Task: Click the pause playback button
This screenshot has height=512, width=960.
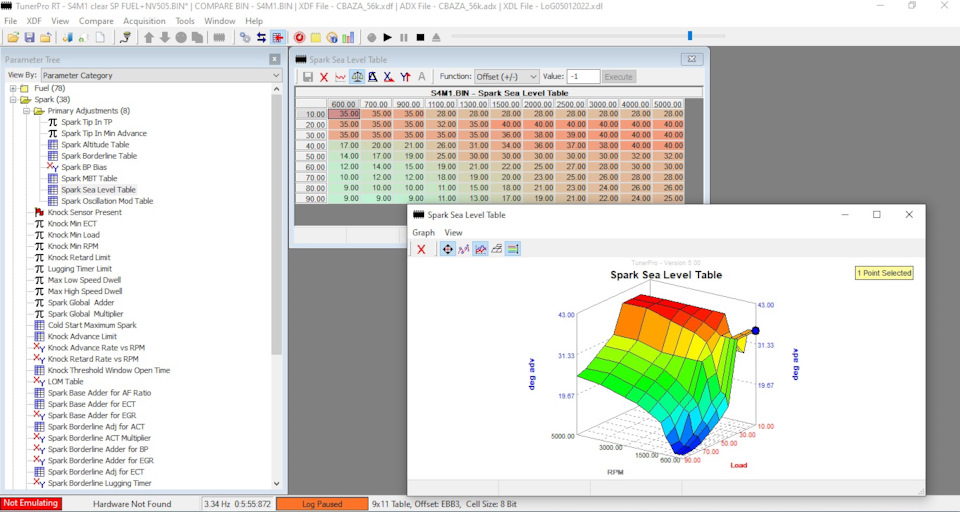Action: 404,37
